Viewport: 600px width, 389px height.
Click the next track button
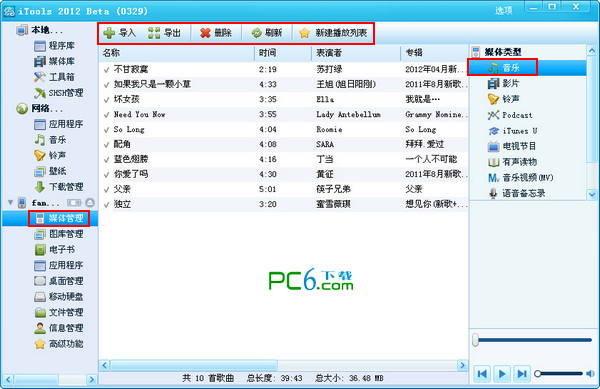[x=522, y=373]
